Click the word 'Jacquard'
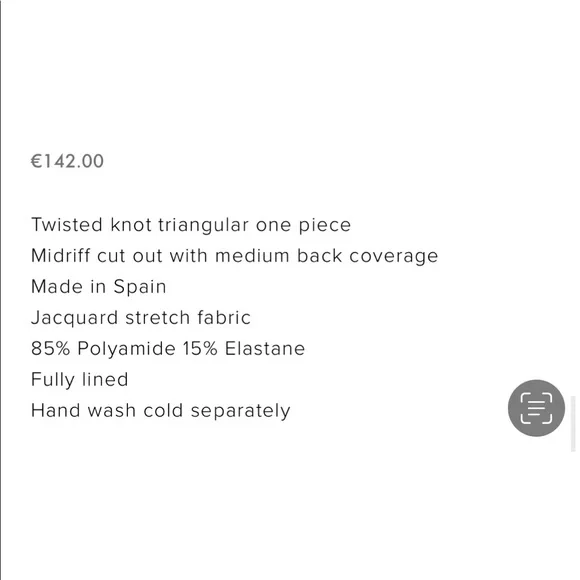 [x=74, y=318]
